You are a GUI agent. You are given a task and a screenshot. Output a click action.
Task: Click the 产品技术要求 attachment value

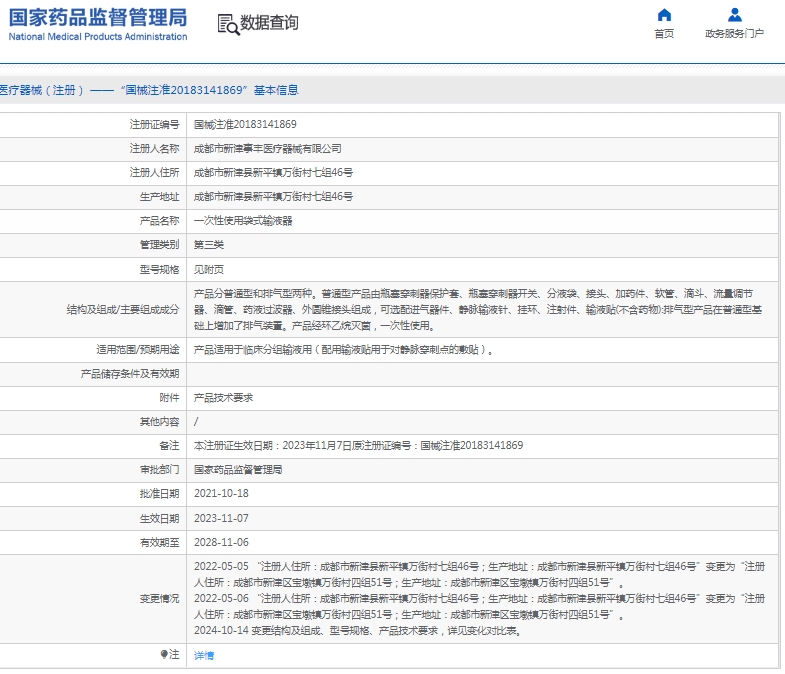coord(223,398)
